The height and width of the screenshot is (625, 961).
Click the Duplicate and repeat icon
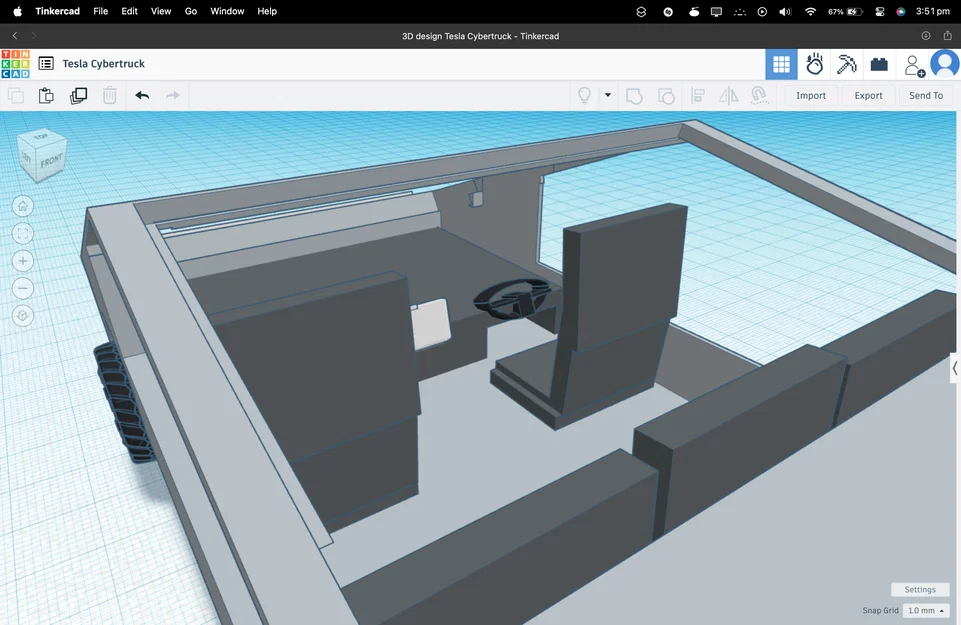tap(78, 96)
